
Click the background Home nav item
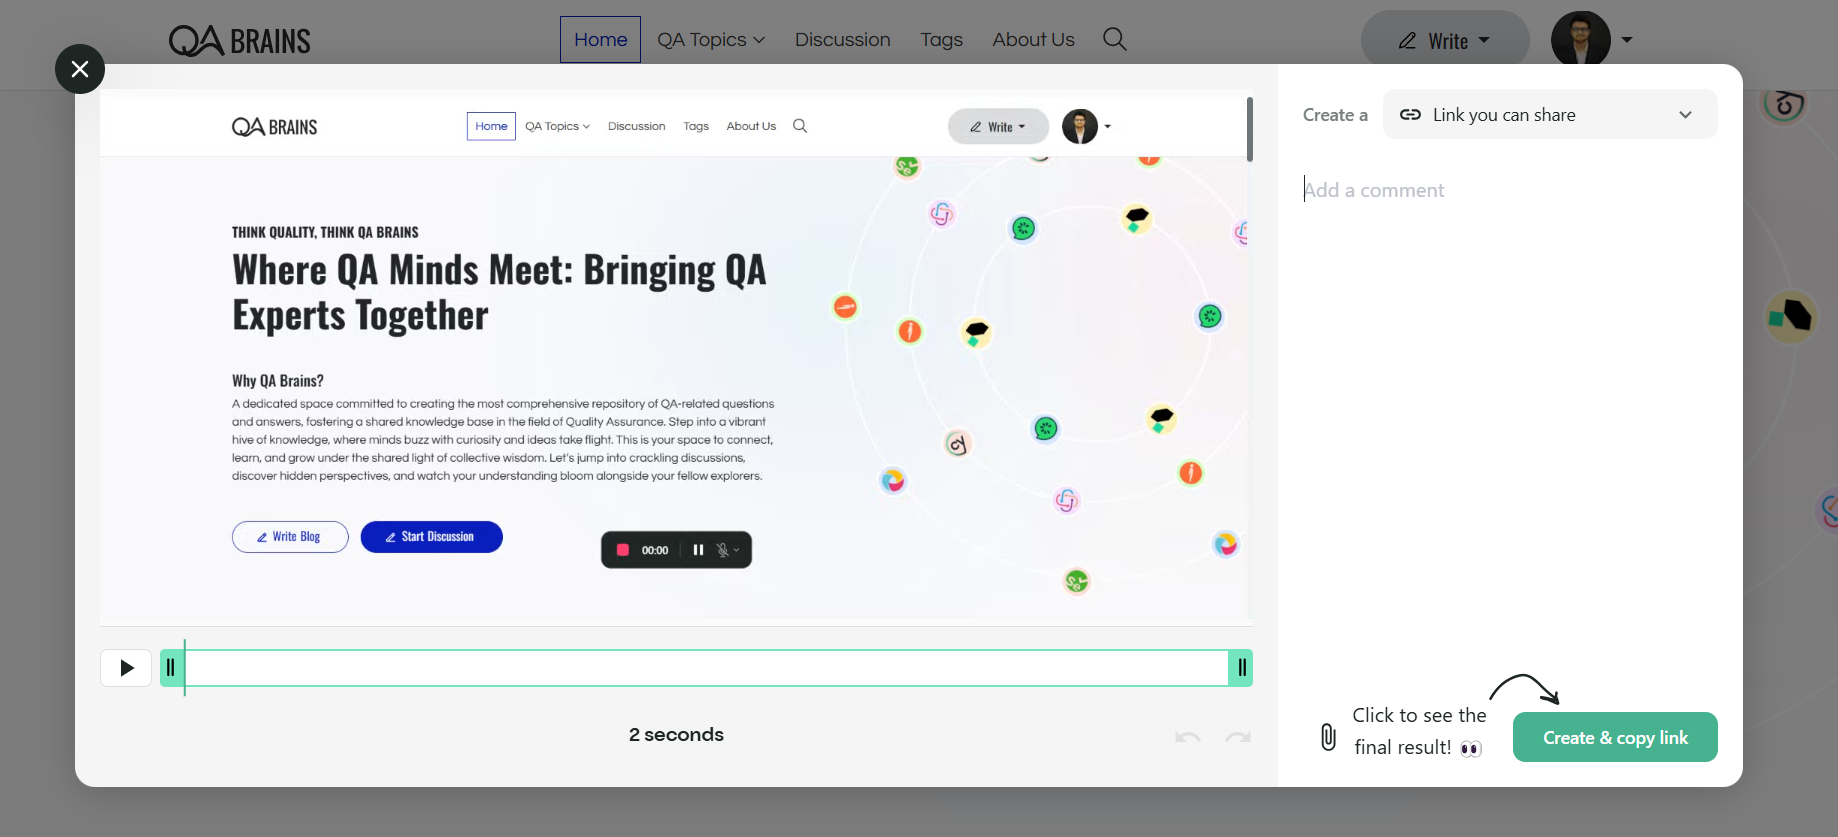point(600,39)
